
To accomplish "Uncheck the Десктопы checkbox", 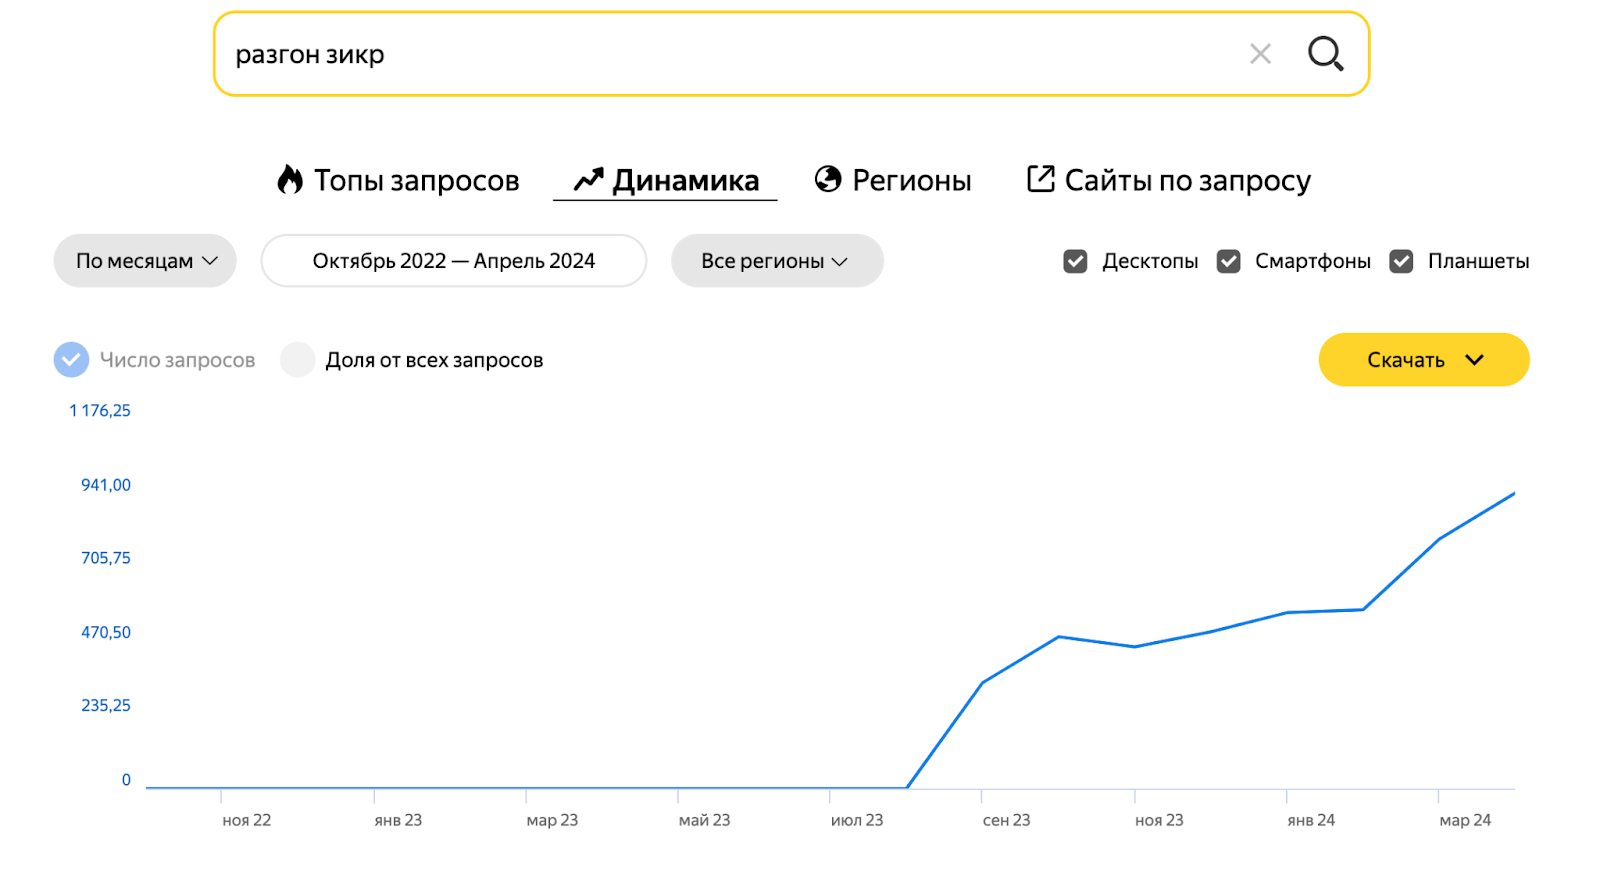I will (1075, 261).
